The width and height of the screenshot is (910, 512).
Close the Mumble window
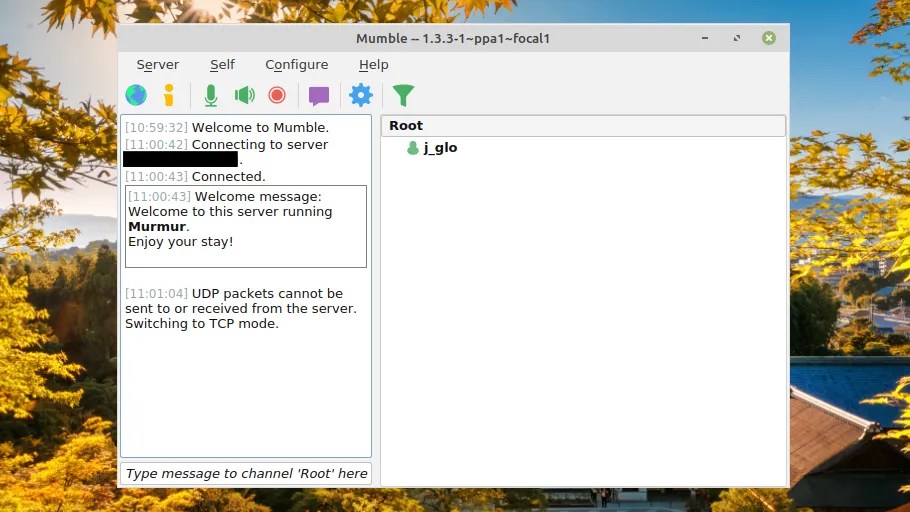[x=768, y=38]
